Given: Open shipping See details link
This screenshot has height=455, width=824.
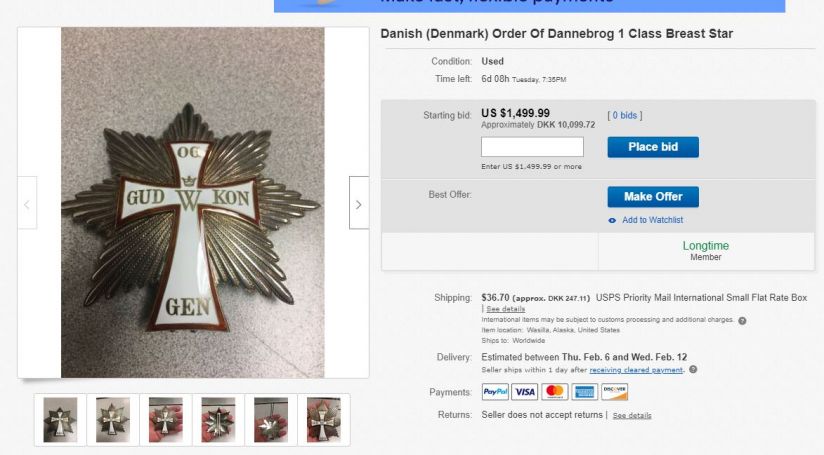Looking at the screenshot, I should point(506,309).
